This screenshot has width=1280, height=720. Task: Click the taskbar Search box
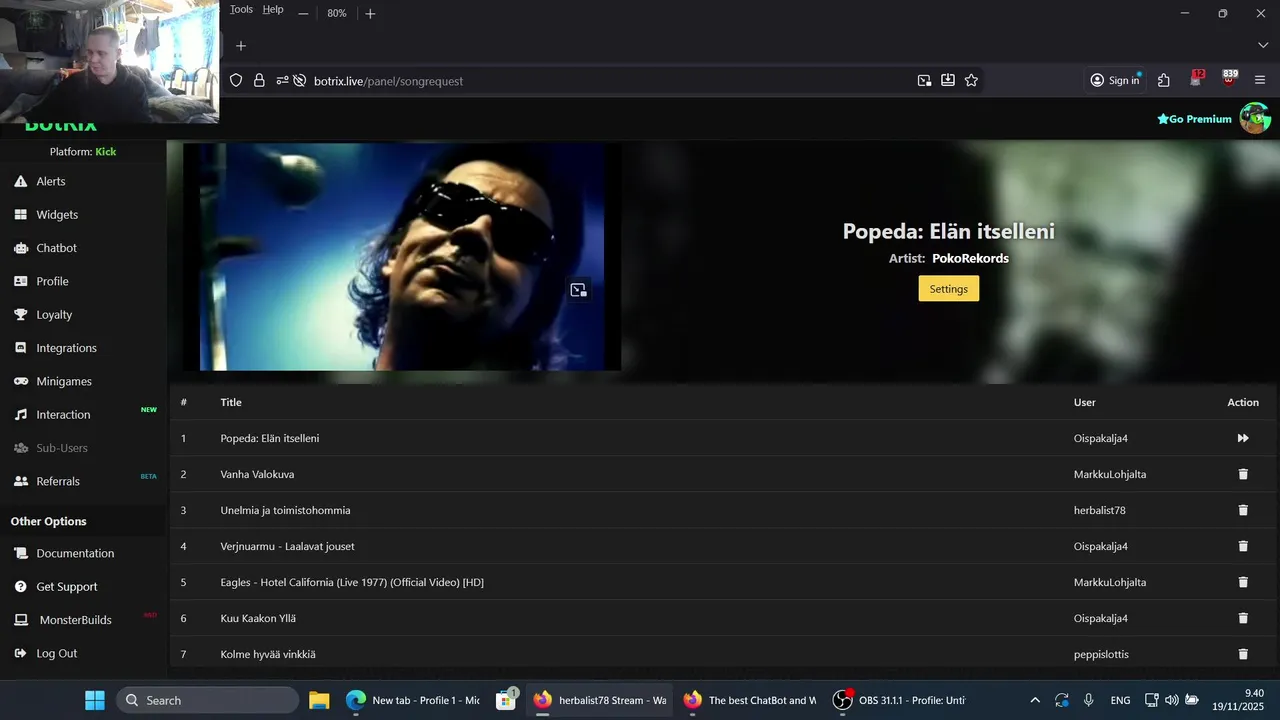[207, 700]
